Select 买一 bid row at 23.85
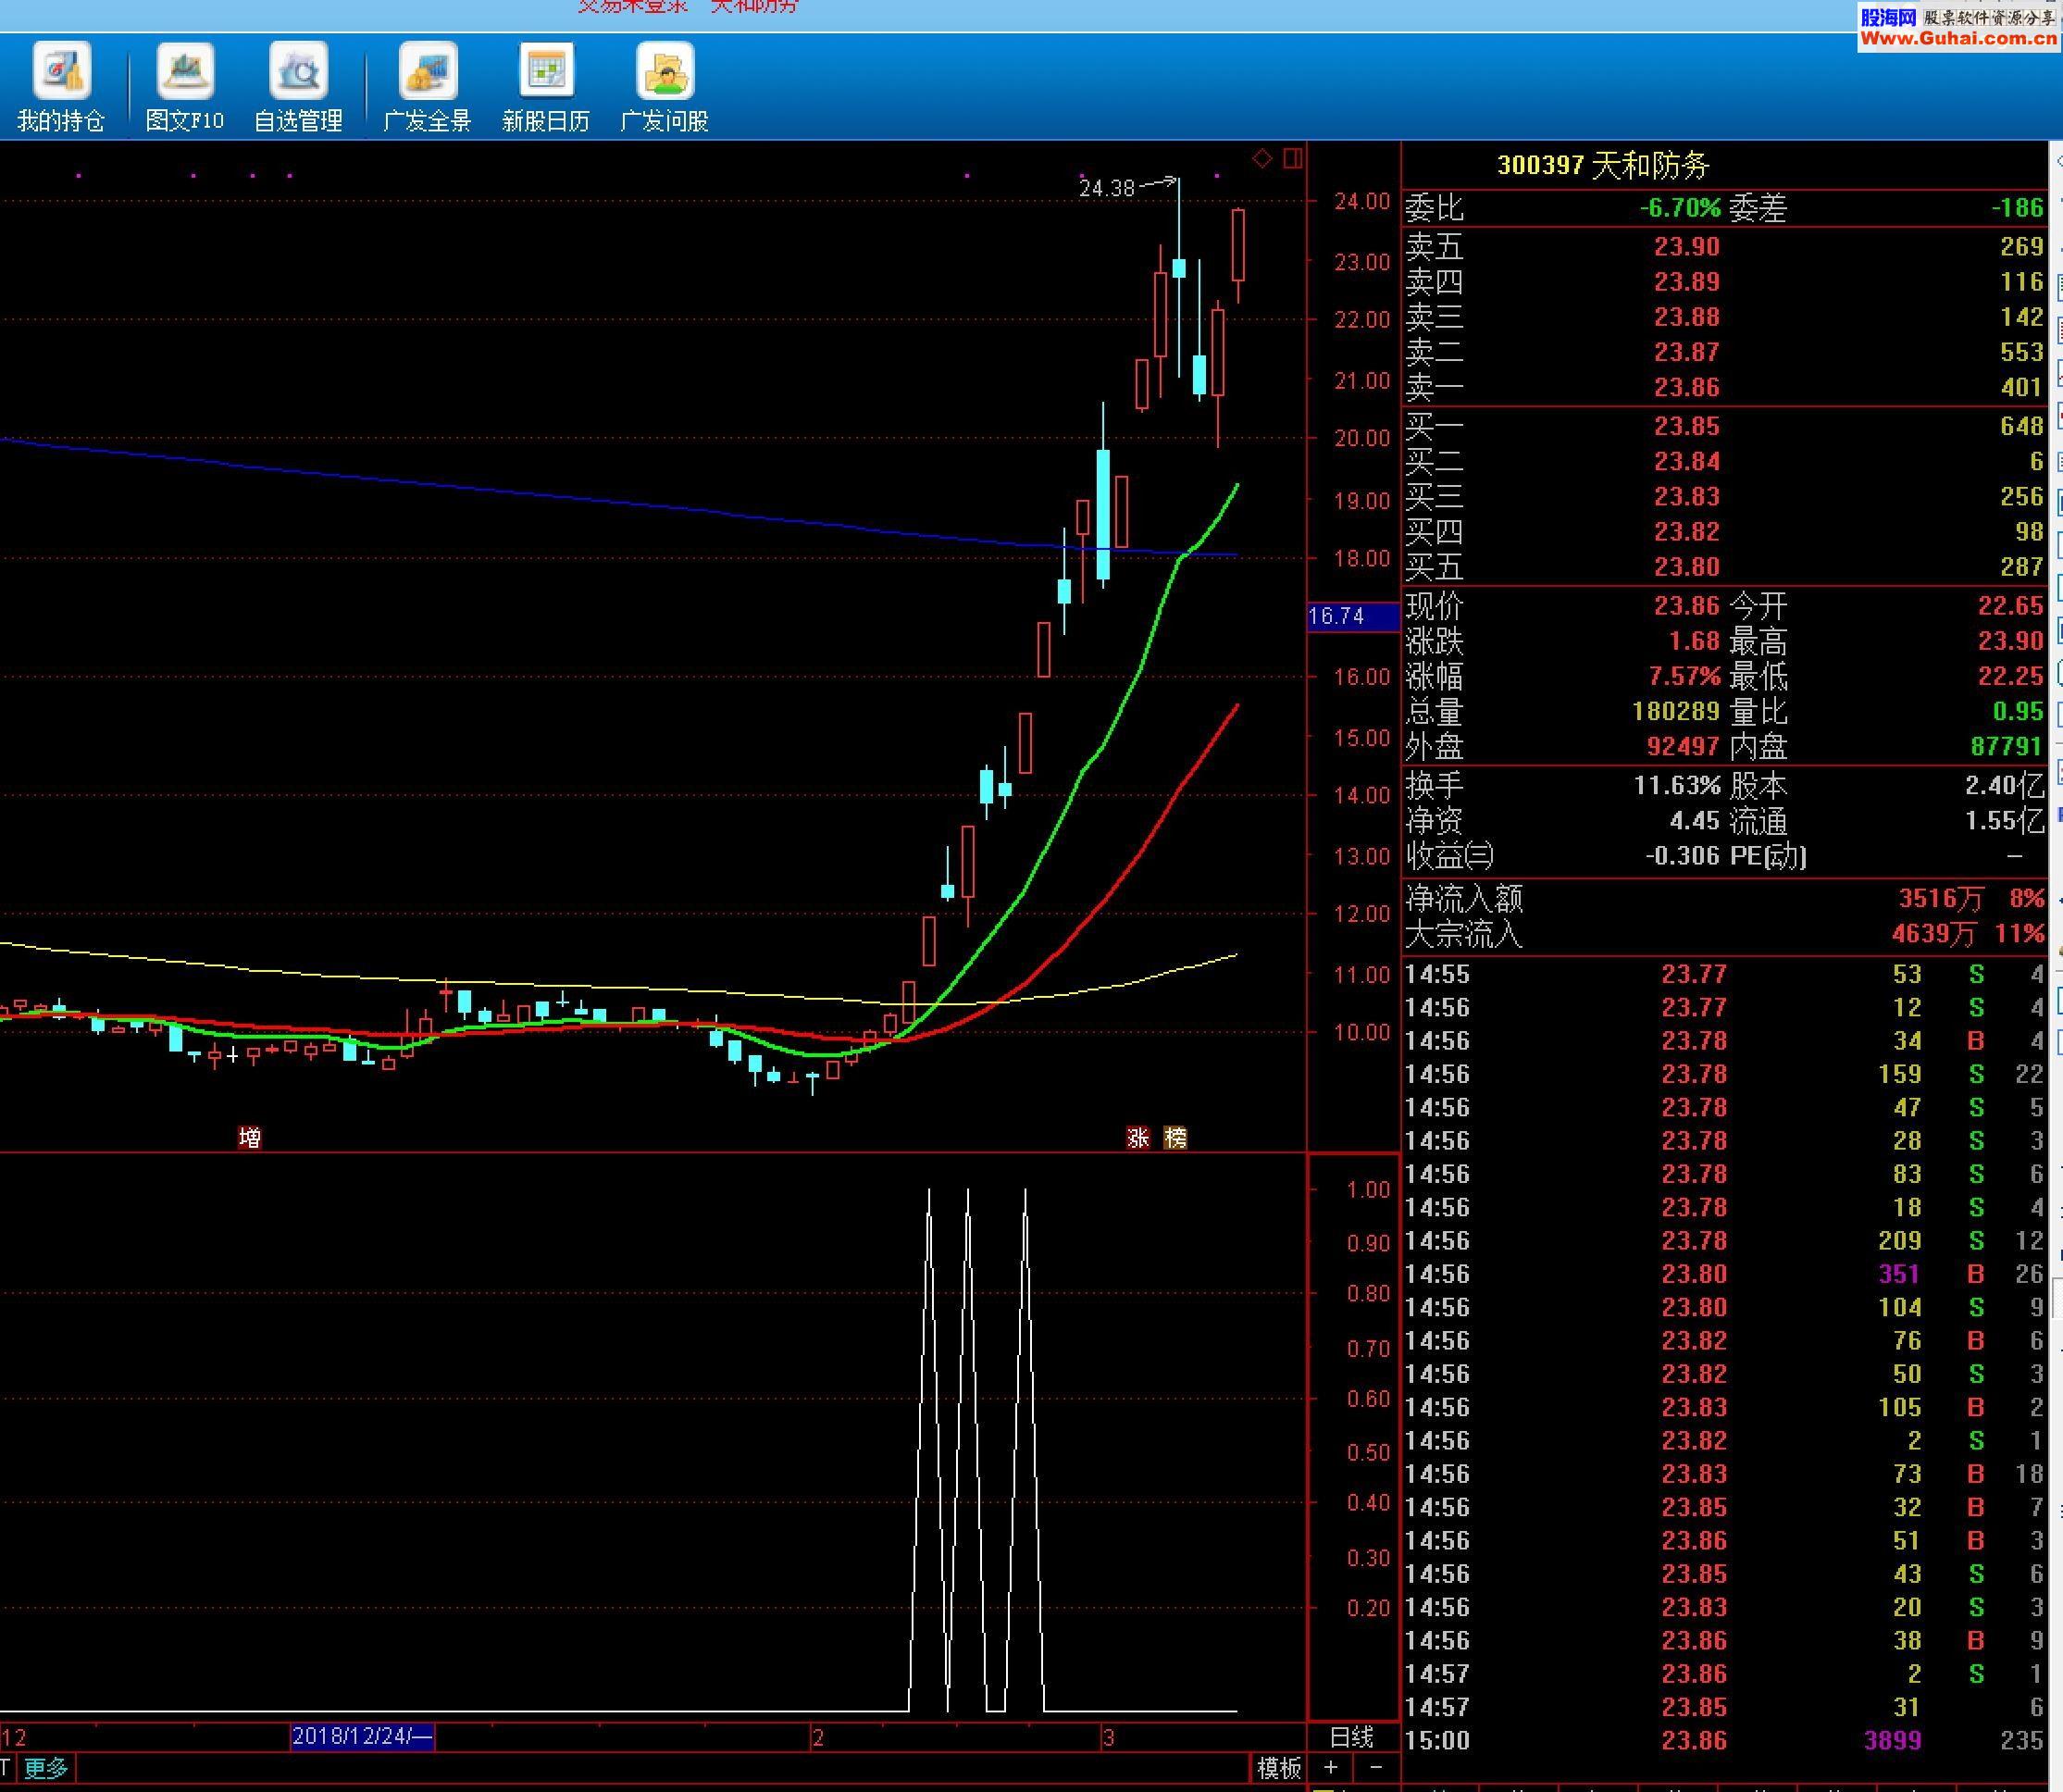Viewport: 2063px width, 1792px height. [1724, 426]
